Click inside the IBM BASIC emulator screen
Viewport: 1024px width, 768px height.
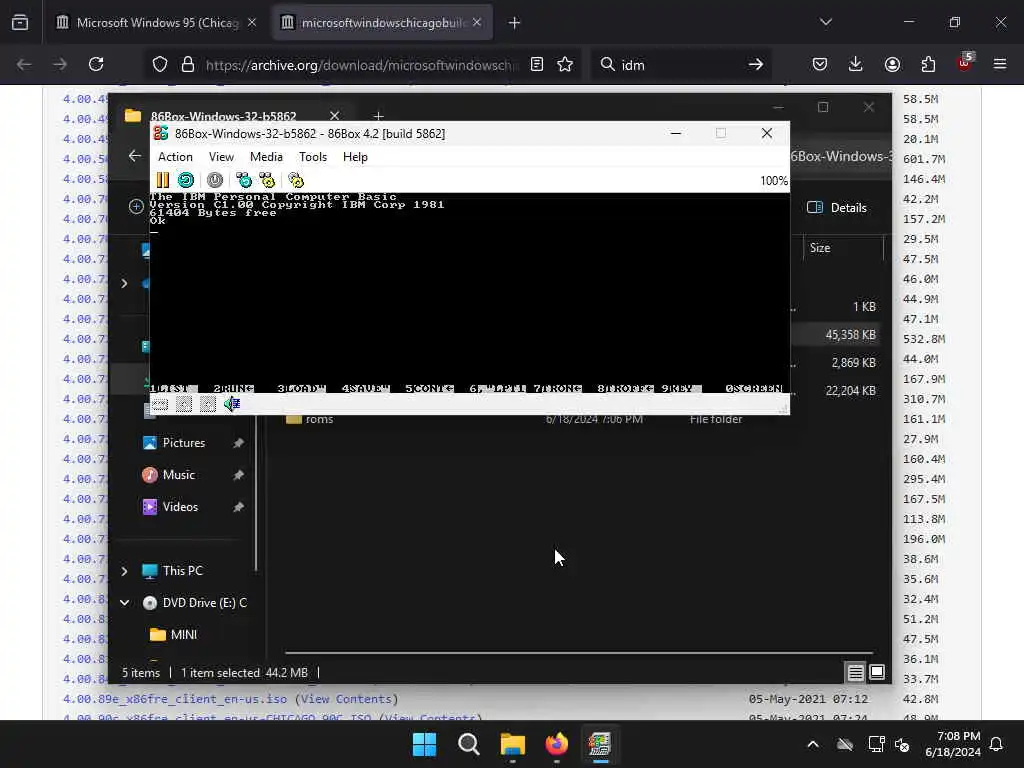click(x=470, y=293)
